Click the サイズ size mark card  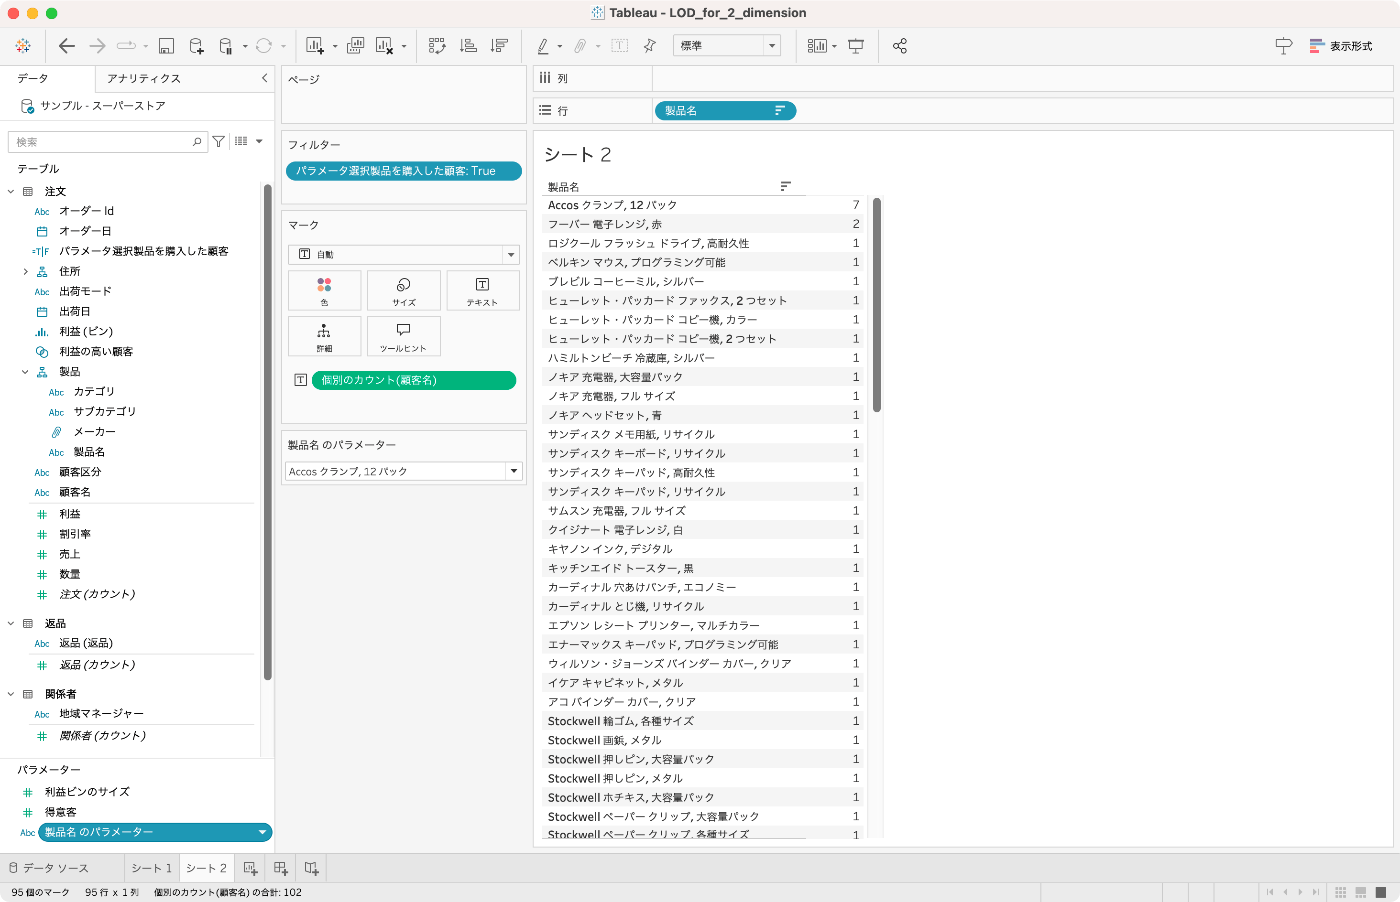(404, 290)
